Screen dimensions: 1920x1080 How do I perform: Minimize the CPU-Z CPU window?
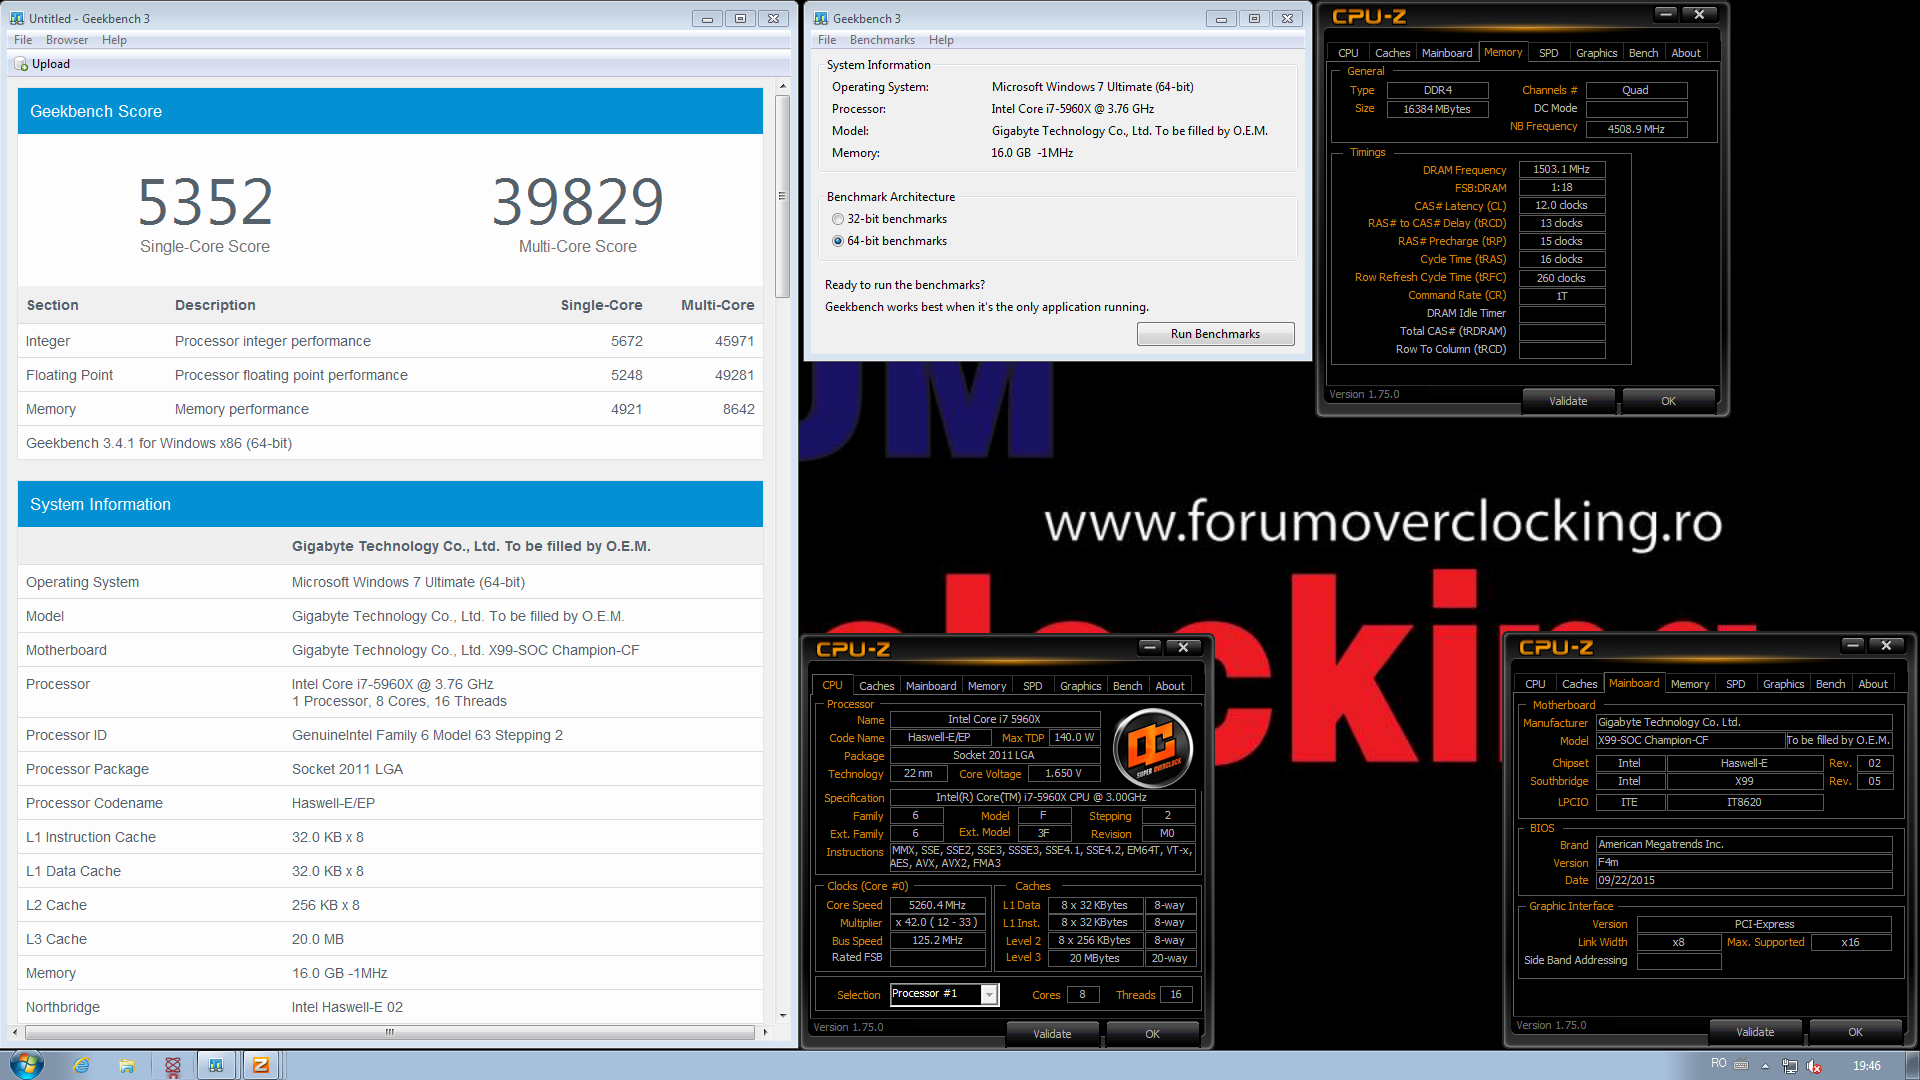point(1150,647)
